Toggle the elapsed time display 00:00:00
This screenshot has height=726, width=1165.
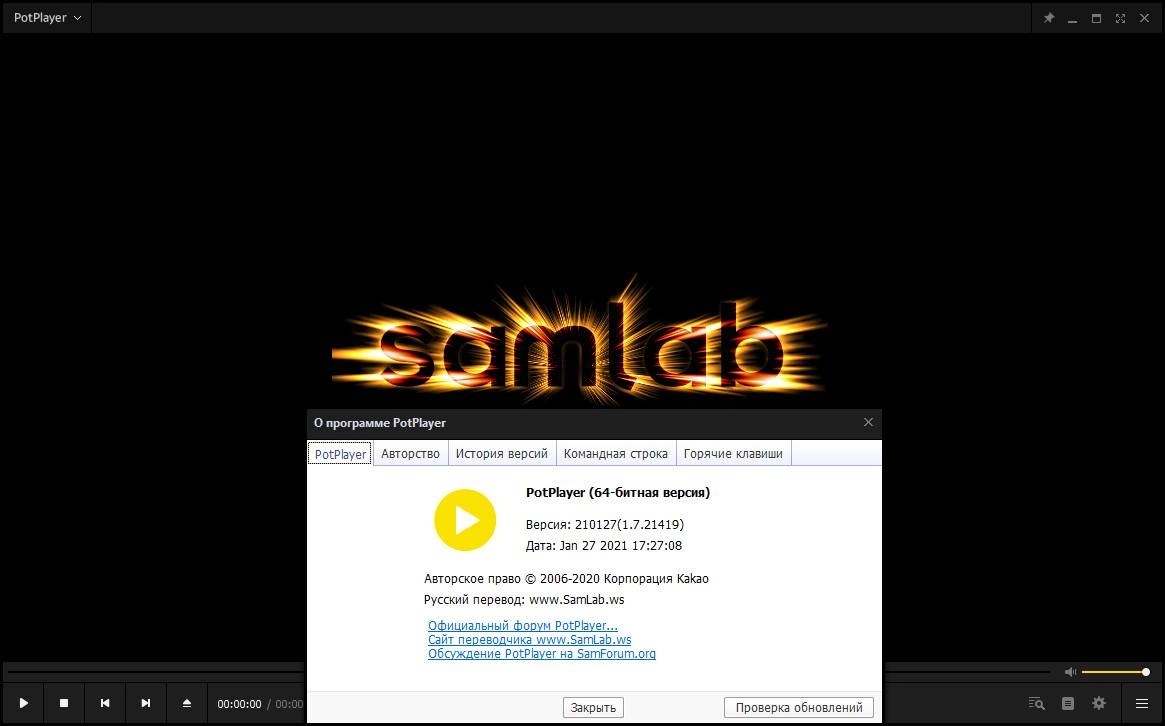point(239,704)
